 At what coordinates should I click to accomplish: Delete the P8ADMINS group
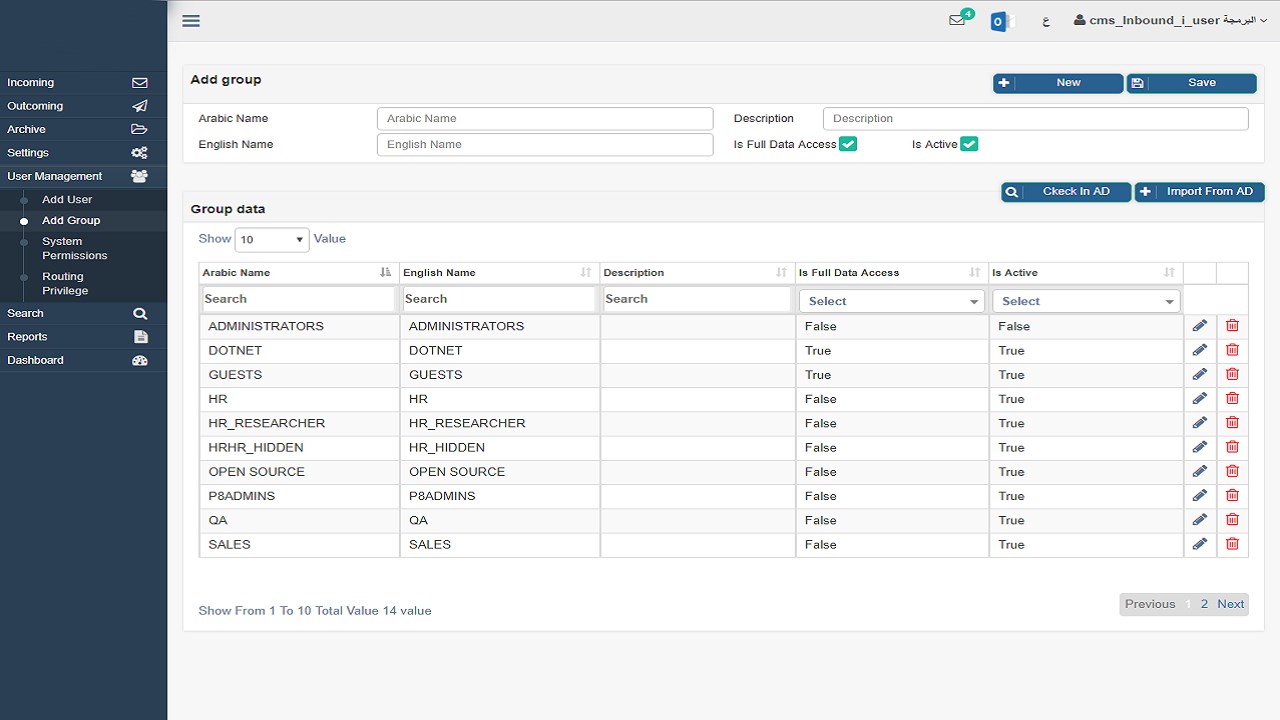[1232, 495]
